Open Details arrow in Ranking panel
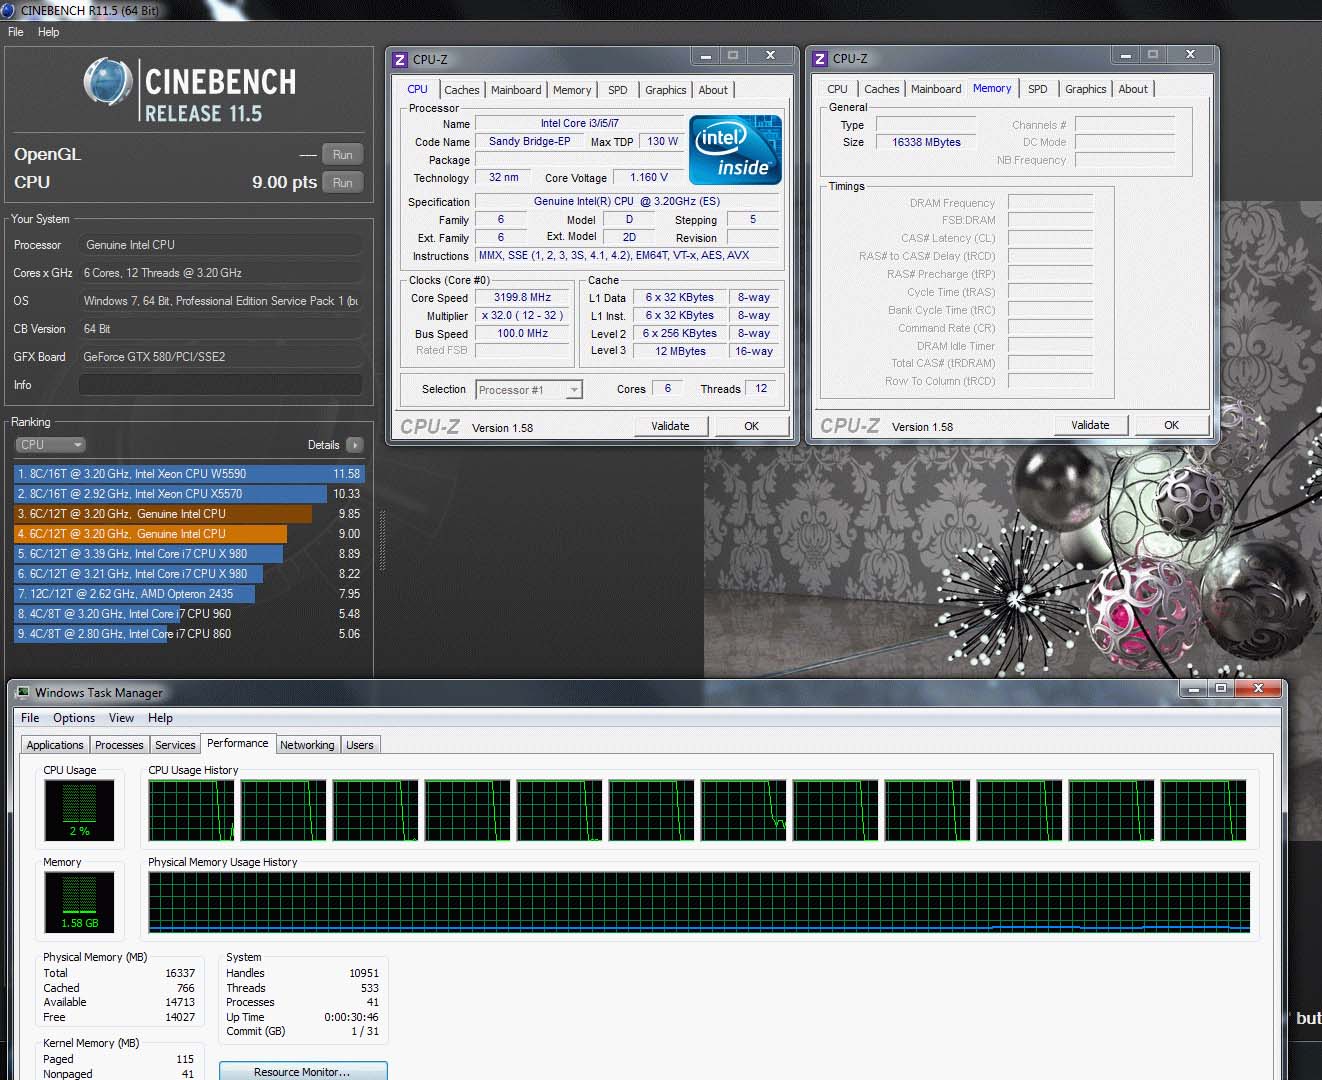Image resolution: width=1322 pixels, height=1080 pixels. click(355, 445)
